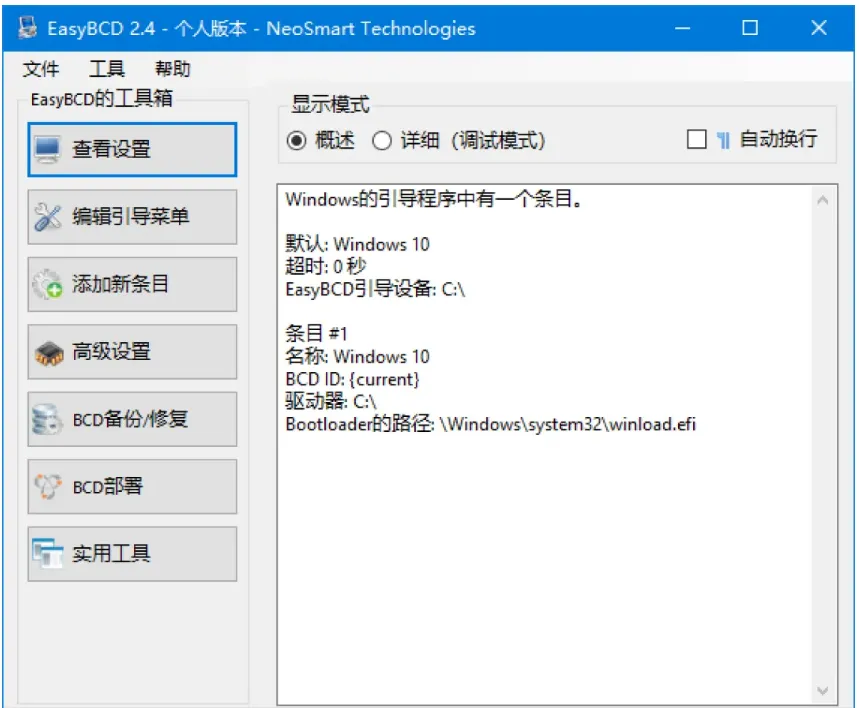Close the EasyBCD window

pyautogui.click(x=819, y=28)
